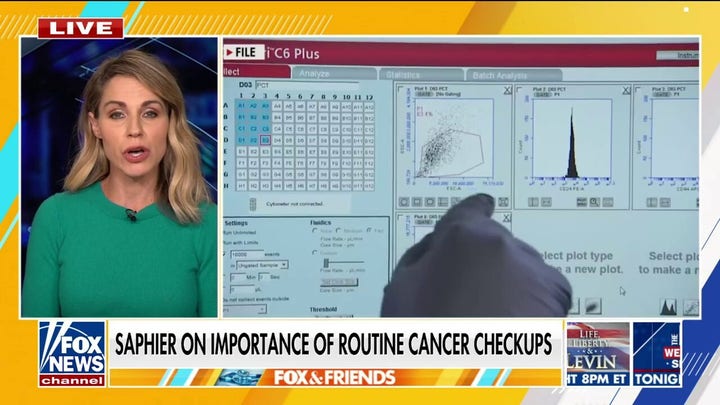The height and width of the screenshot is (405, 720).
Task: Click in the Sec time field
Action: tap(263, 277)
